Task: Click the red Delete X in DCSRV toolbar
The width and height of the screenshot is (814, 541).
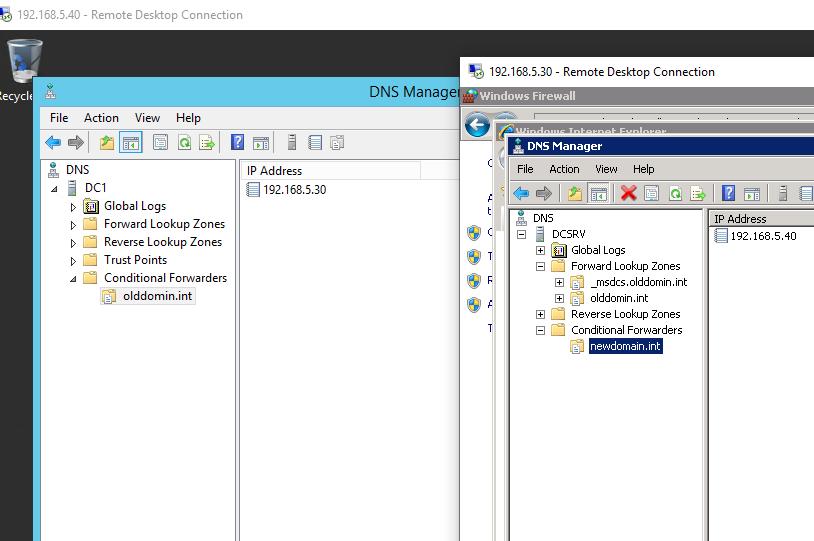Action: pos(628,193)
